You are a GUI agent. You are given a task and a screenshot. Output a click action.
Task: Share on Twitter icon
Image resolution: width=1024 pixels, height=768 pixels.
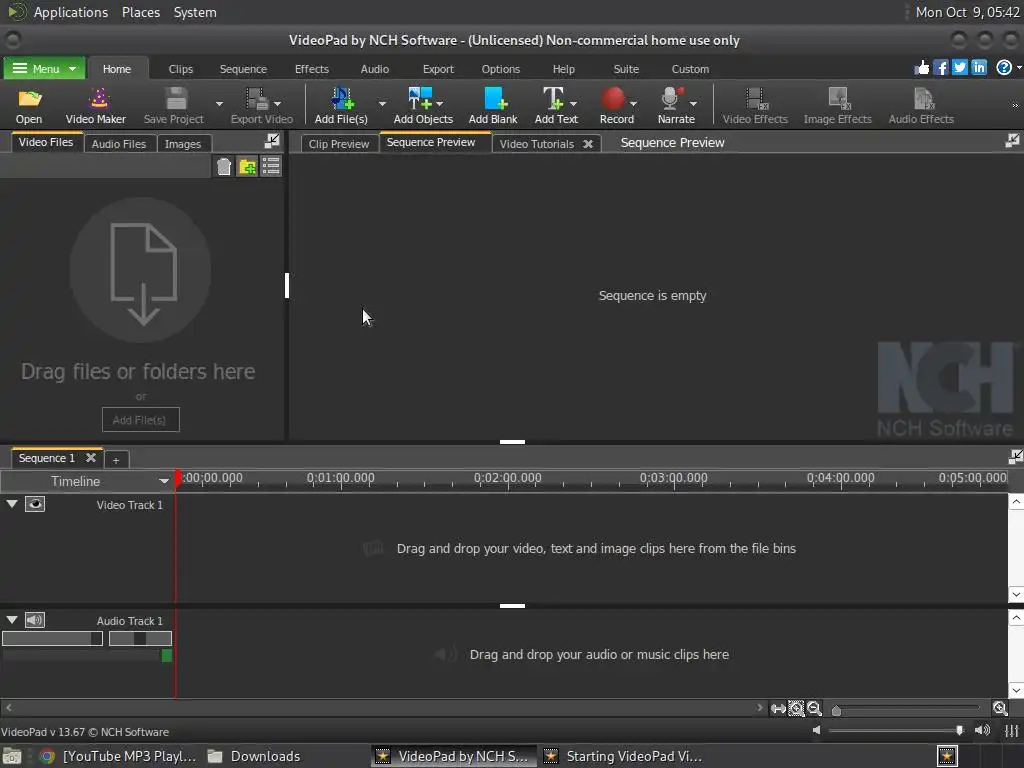point(959,67)
